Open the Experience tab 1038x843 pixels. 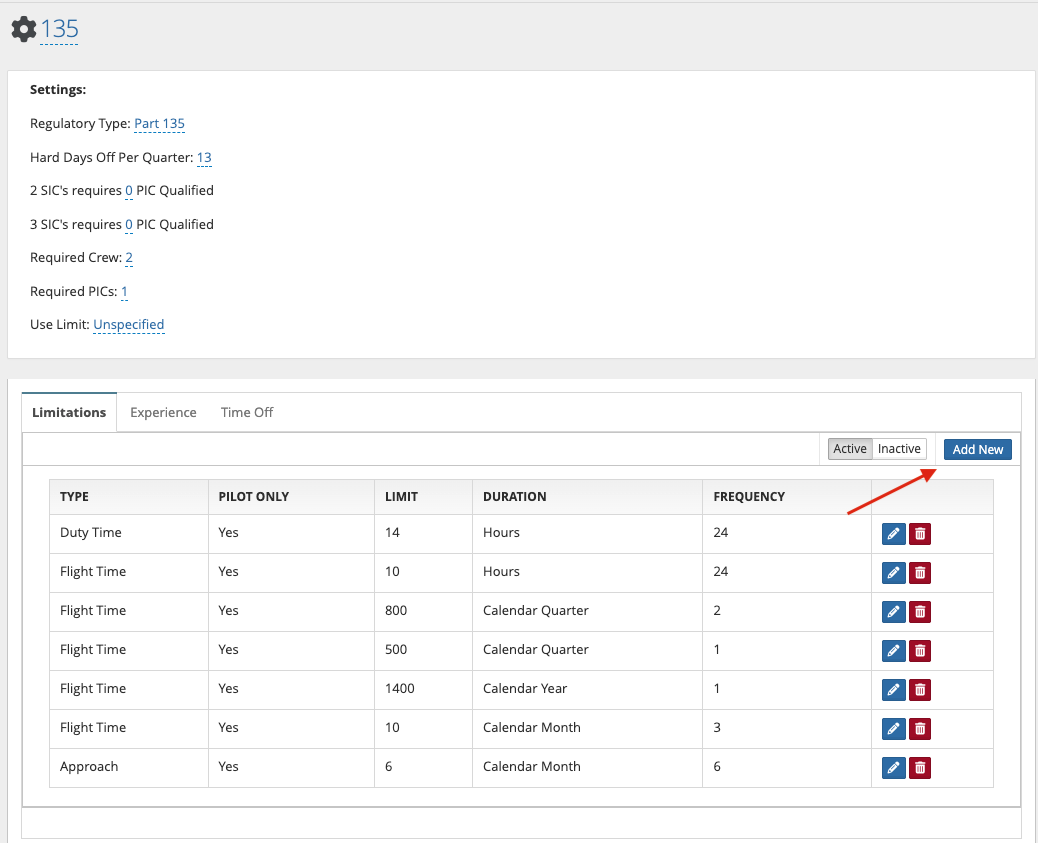tap(163, 412)
